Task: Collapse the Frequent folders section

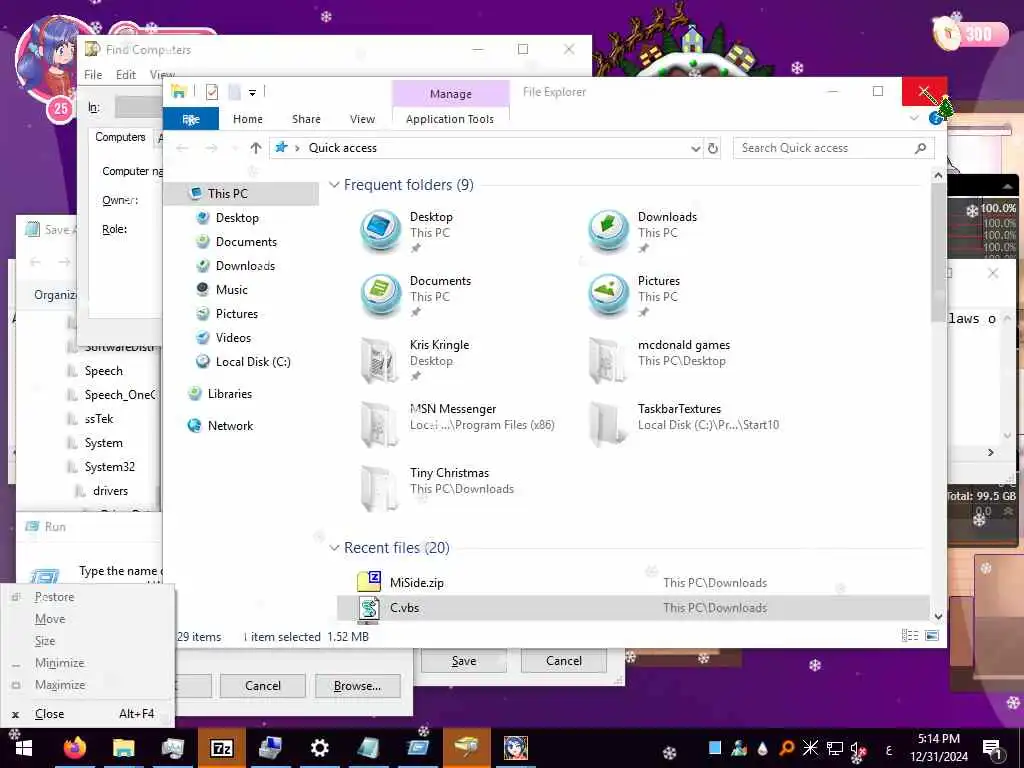Action: [334, 185]
